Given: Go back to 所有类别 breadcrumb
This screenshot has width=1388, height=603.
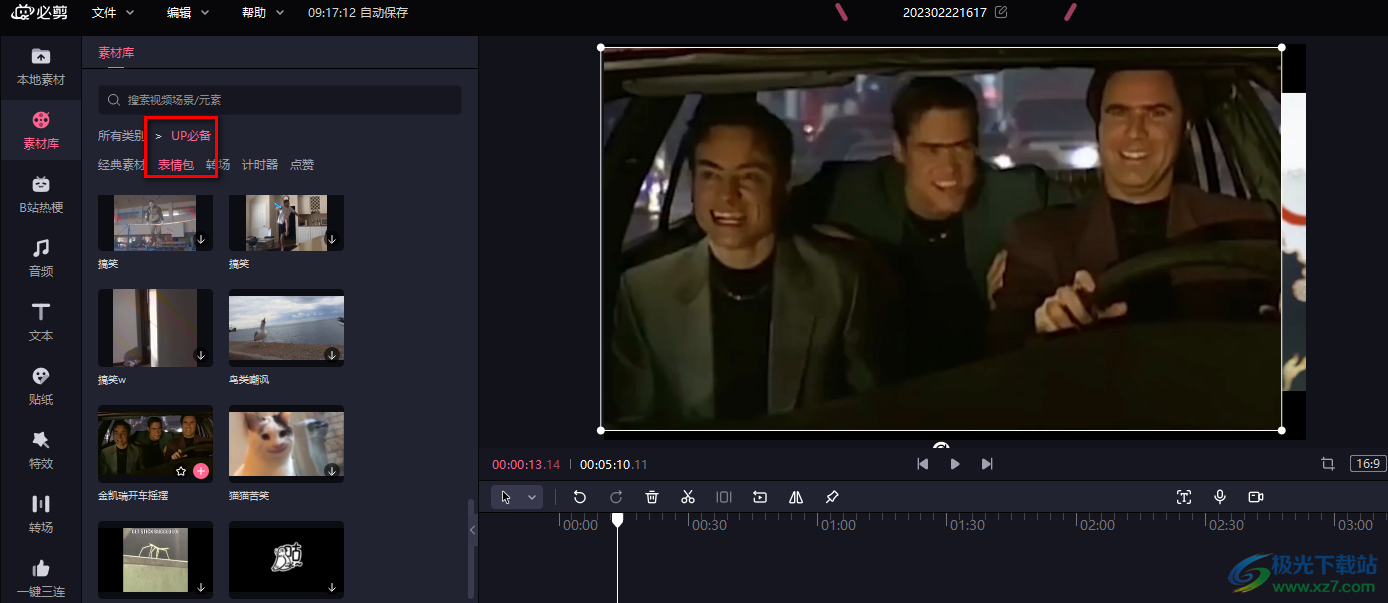Looking at the screenshot, I should click(x=121, y=135).
